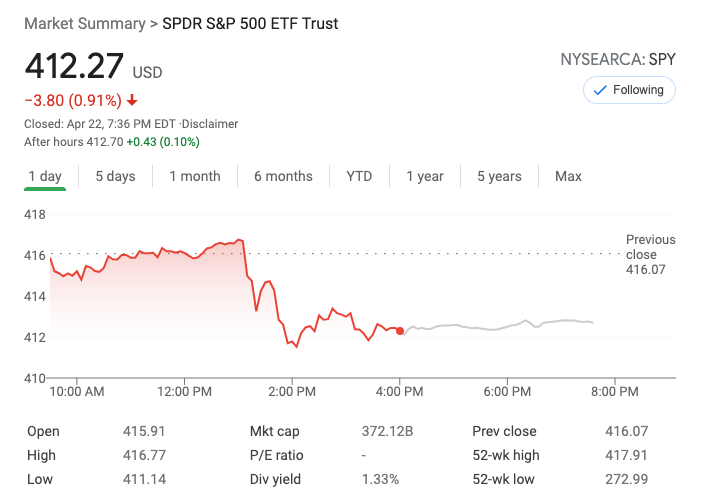Switch to 5 years range
The width and height of the screenshot is (704, 499).
[x=499, y=176]
